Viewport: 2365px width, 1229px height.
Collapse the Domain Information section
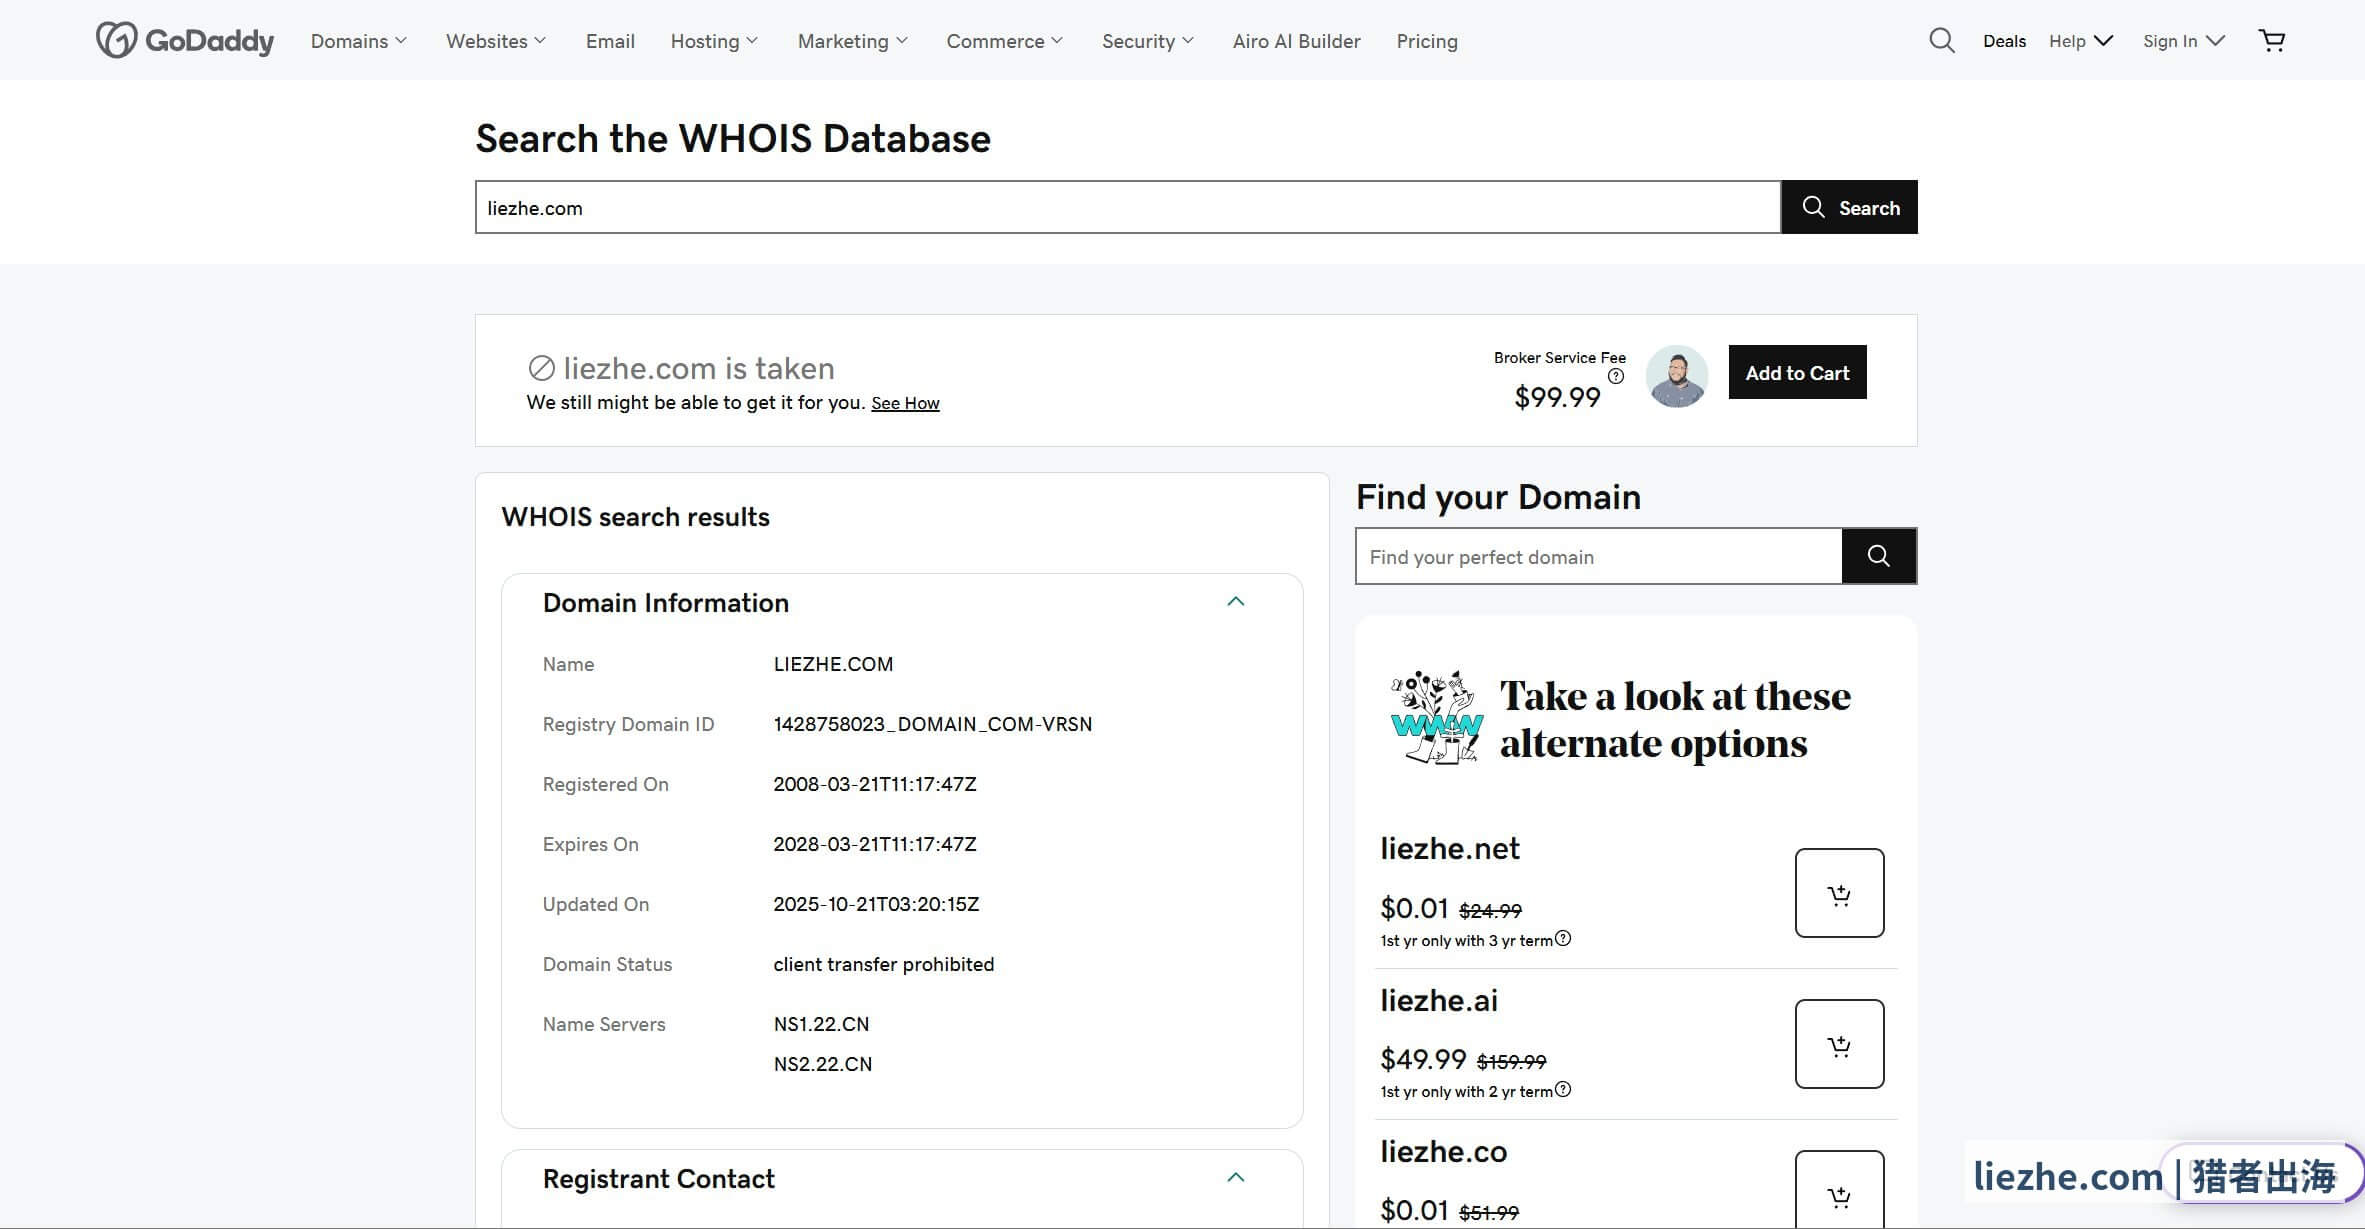pos(1236,602)
